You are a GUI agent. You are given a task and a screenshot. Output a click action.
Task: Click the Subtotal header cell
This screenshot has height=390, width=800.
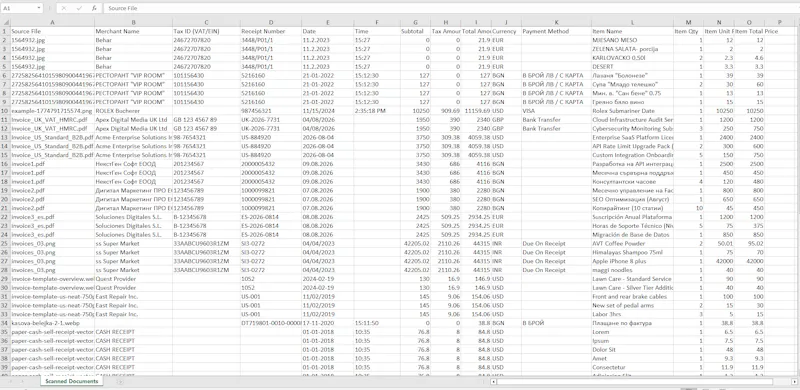[415, 31]
